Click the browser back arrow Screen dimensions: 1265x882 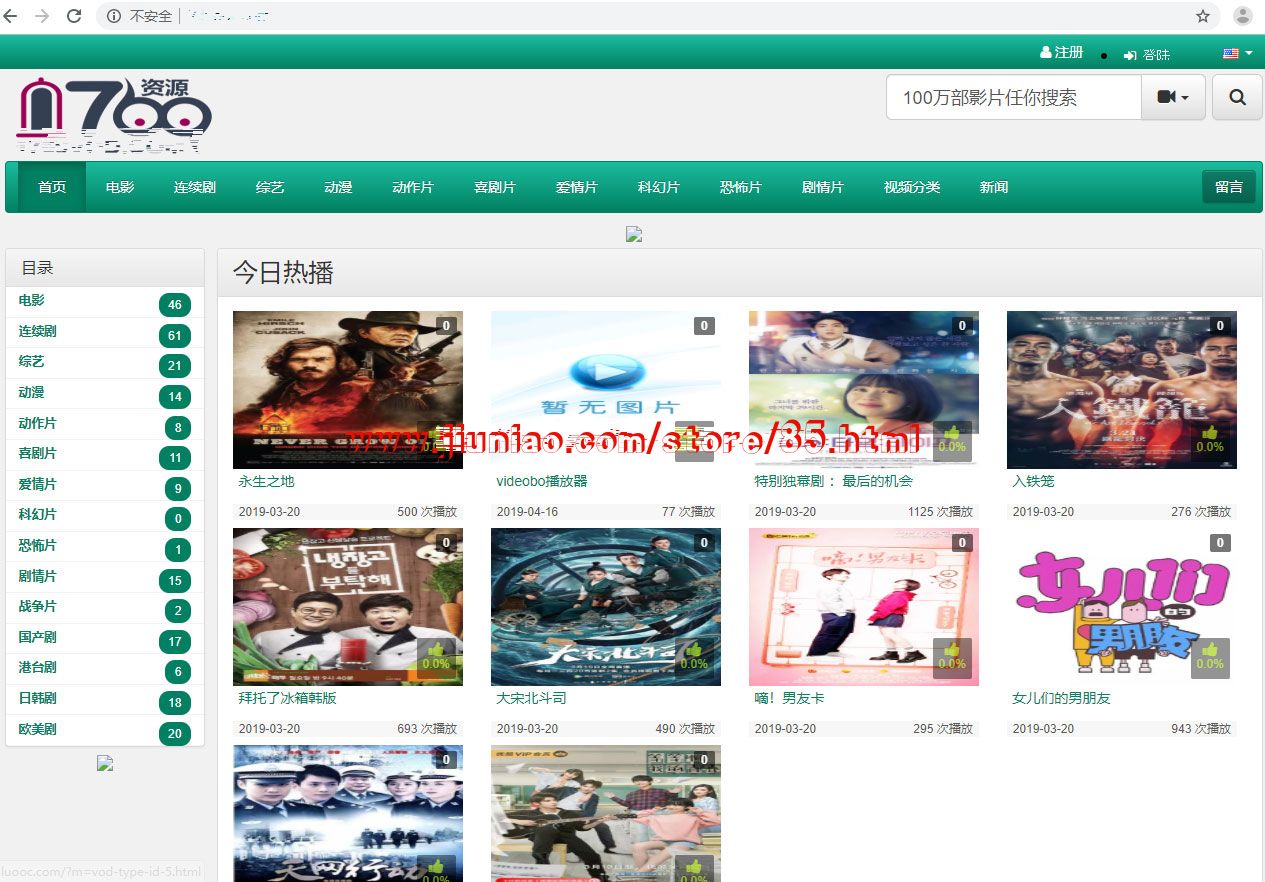pyautogui.click(x=11, y=15)
